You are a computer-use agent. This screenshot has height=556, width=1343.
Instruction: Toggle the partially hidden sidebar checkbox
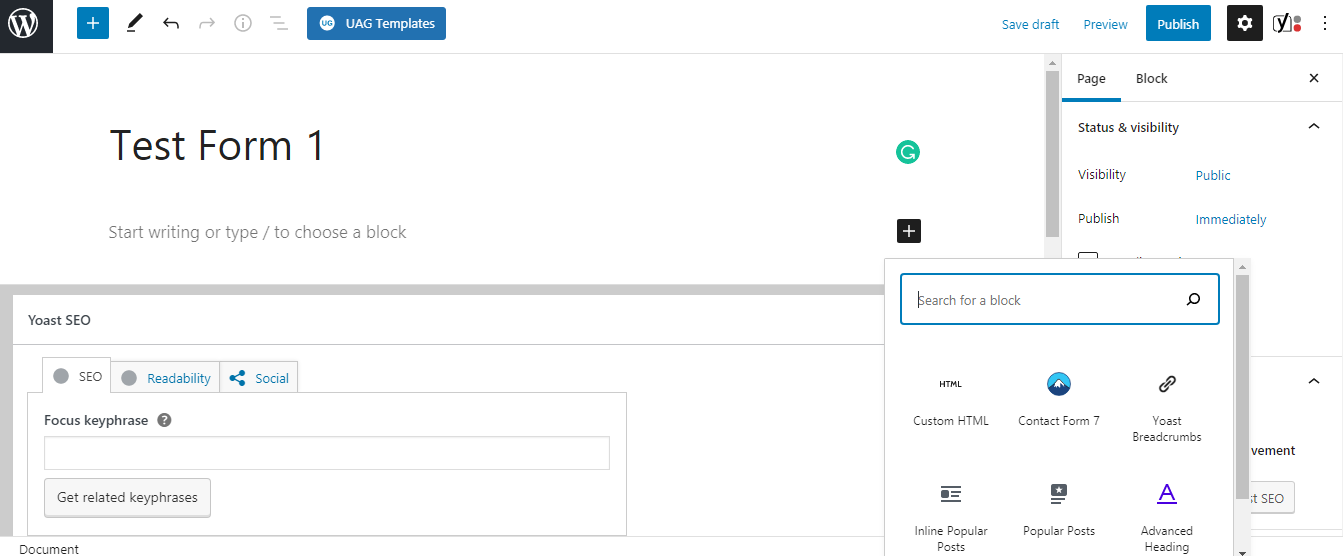(x=1088, y=256)
